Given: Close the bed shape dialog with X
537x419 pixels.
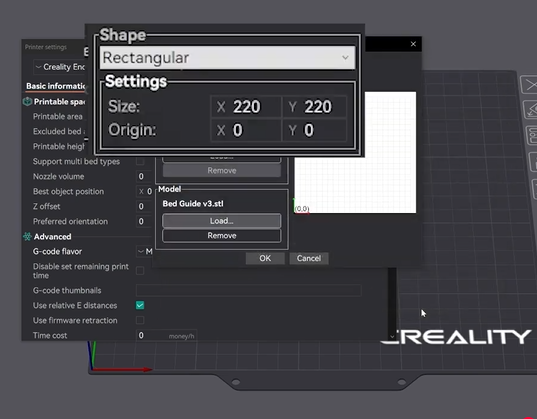Looking at the screenshot, I should tap(413, 44).
